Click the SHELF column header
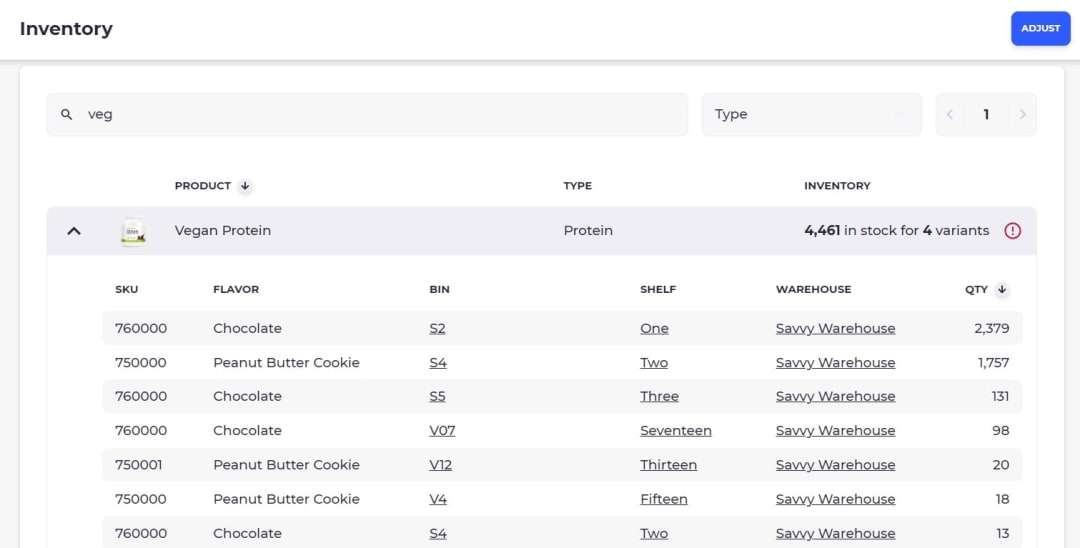Image resolution: width=1080 pixels, height=548 pixels. (x=658, y=289)
